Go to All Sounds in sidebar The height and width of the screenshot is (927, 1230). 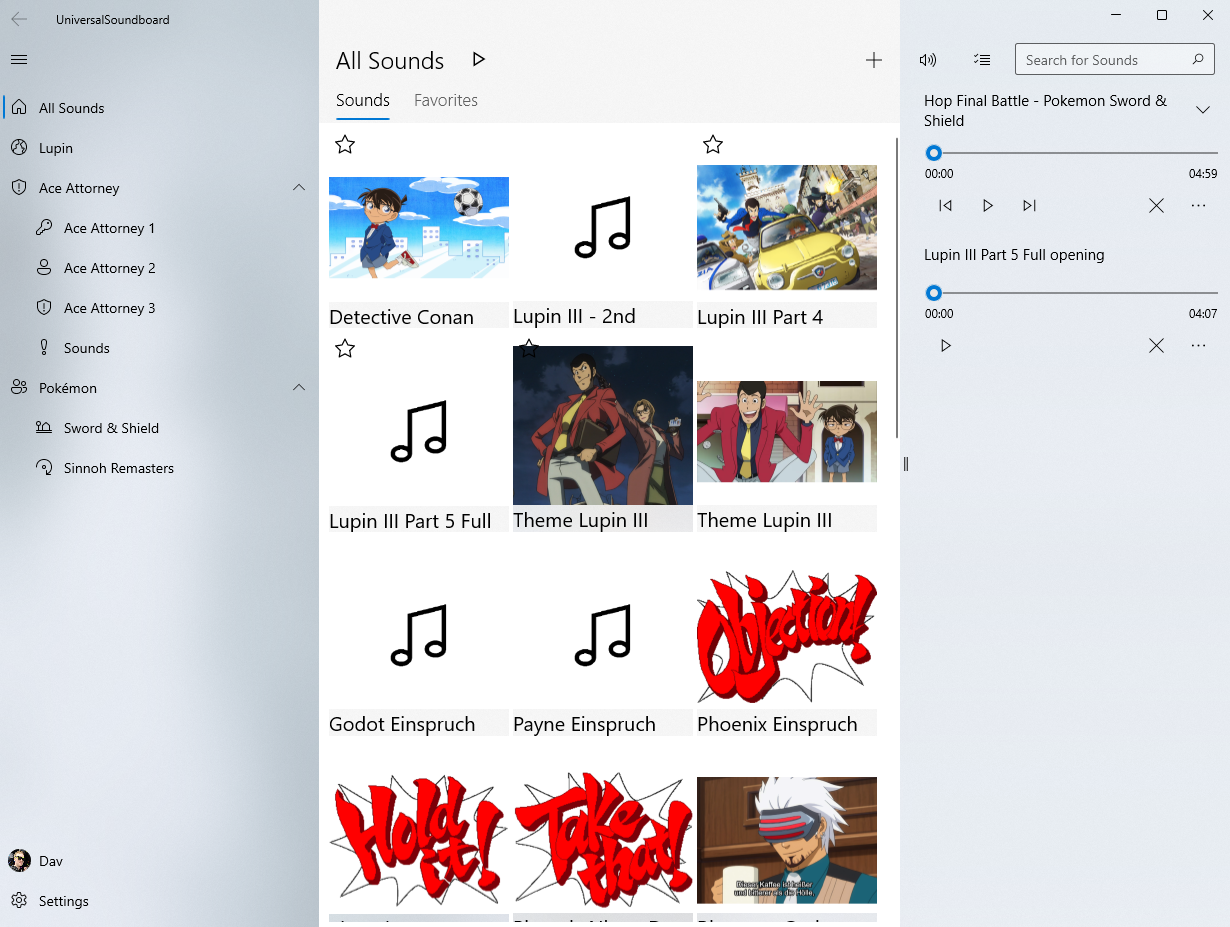pos(160,108)
